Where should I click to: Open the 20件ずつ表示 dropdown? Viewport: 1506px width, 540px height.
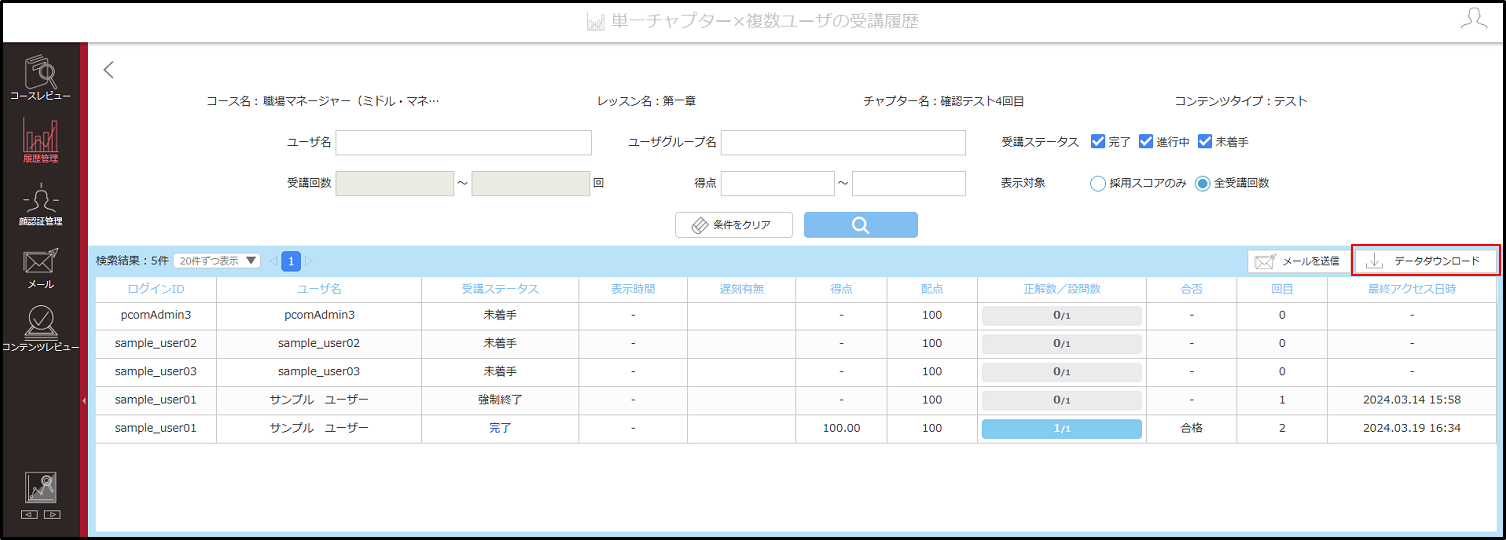pyautogui.click(x=216, y=261)
